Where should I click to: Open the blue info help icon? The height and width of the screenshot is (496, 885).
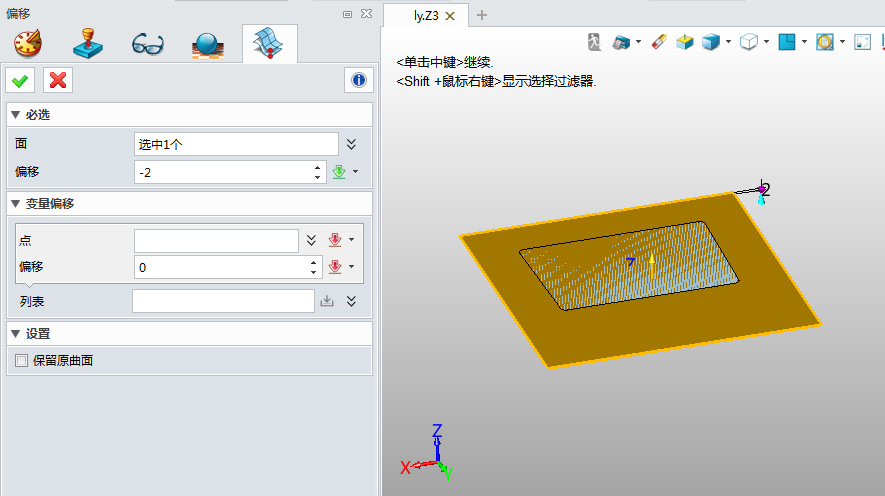tap(358, 81)
